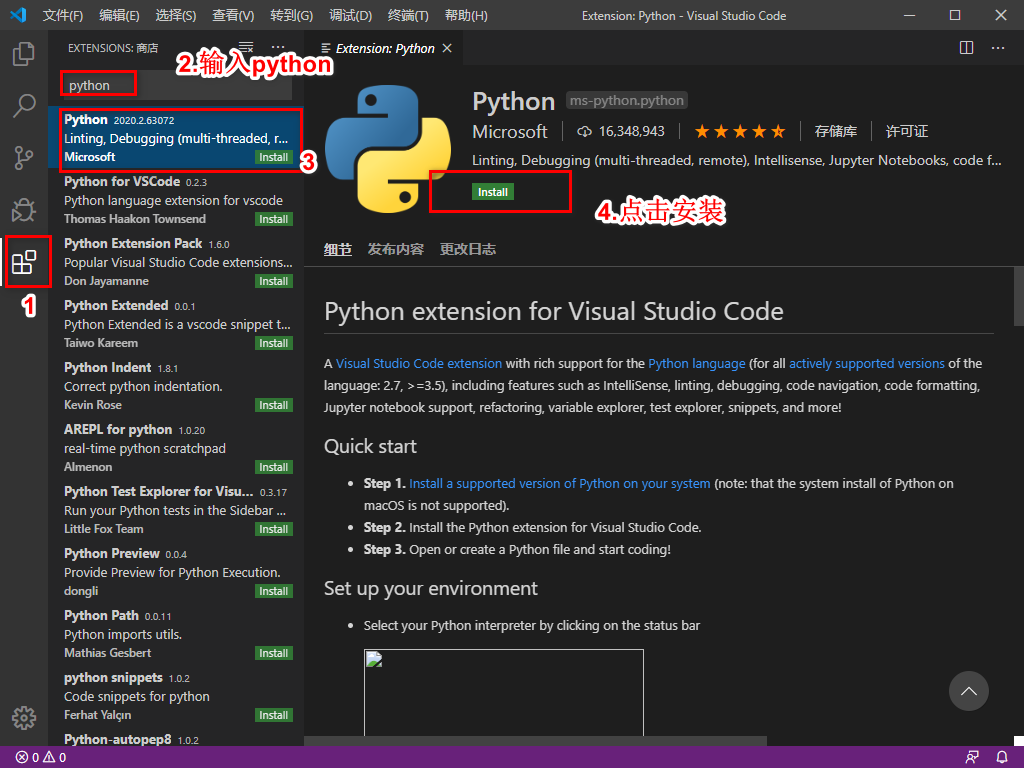Close the Extension: Python tab

click(x=447, y=48)
